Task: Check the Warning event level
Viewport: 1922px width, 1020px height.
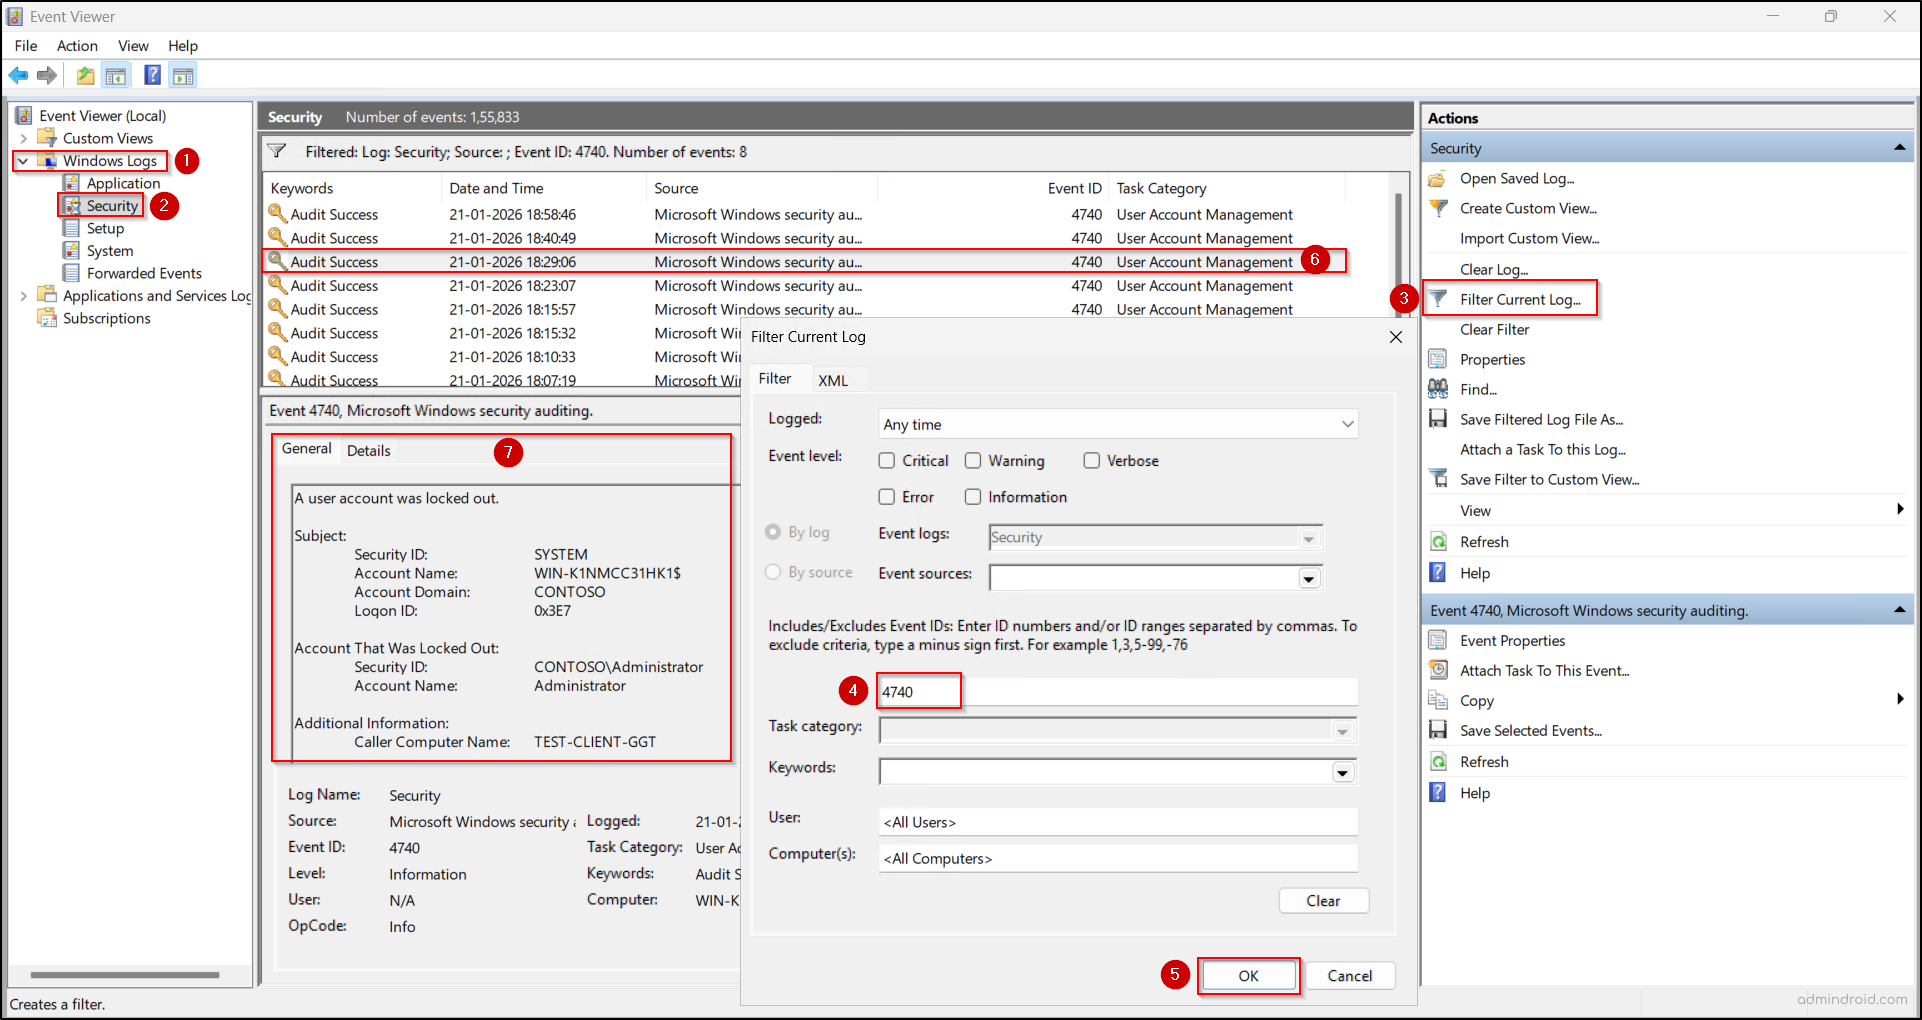Action: pos(973,460)
